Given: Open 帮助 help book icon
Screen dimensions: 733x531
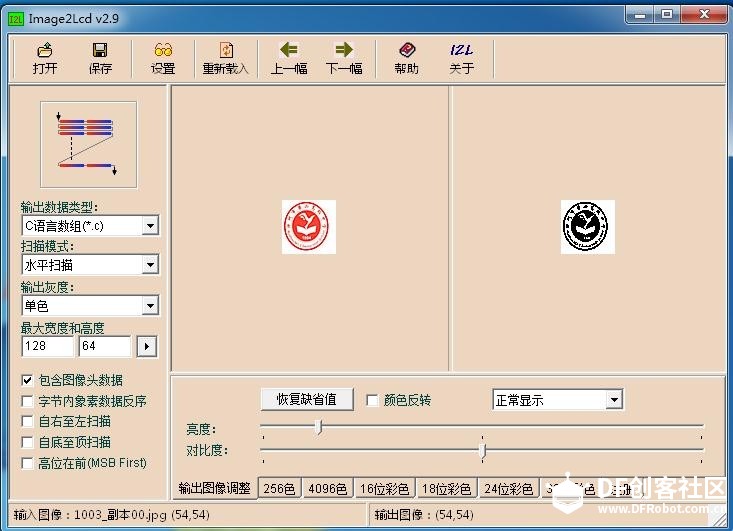Looking at the screenshot, I should (x=406, y=58).
